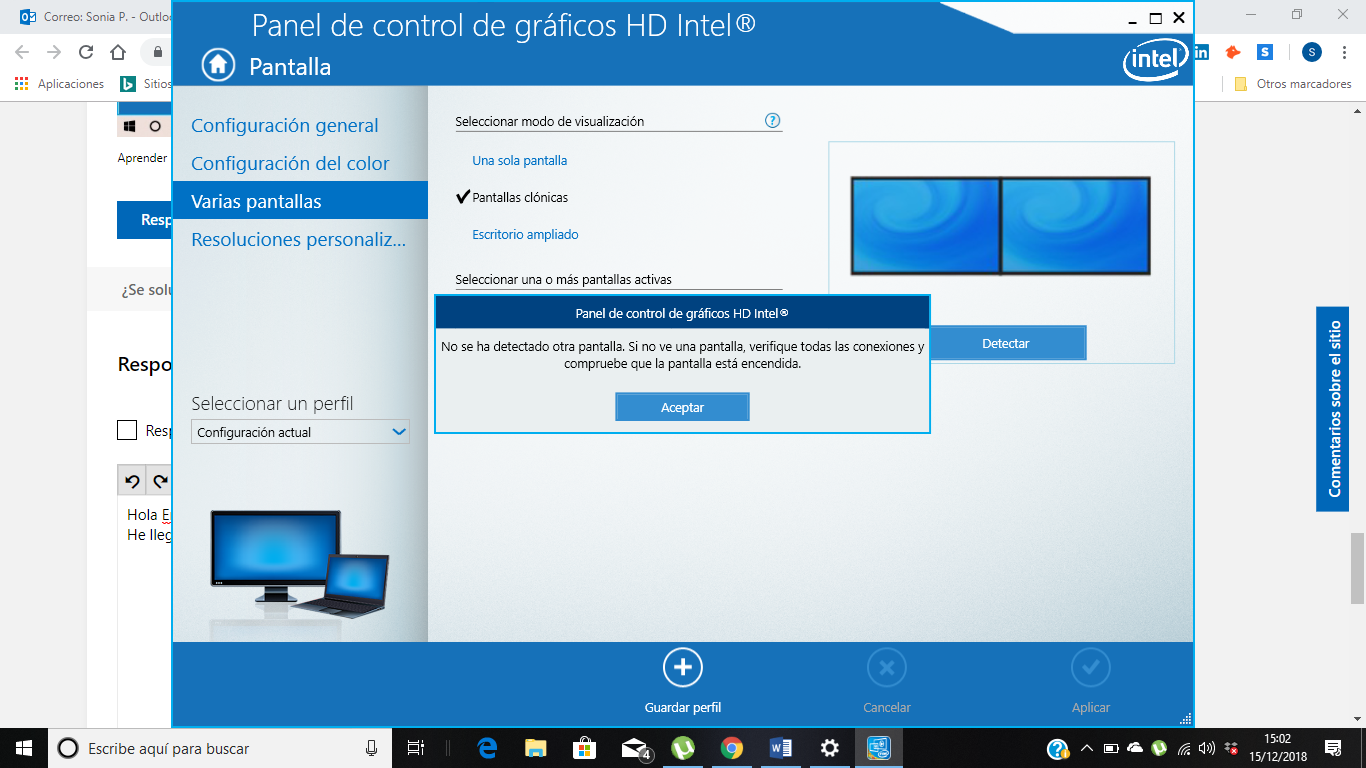
Task: Click the volume speaker tray icon
Action: 1207,748
